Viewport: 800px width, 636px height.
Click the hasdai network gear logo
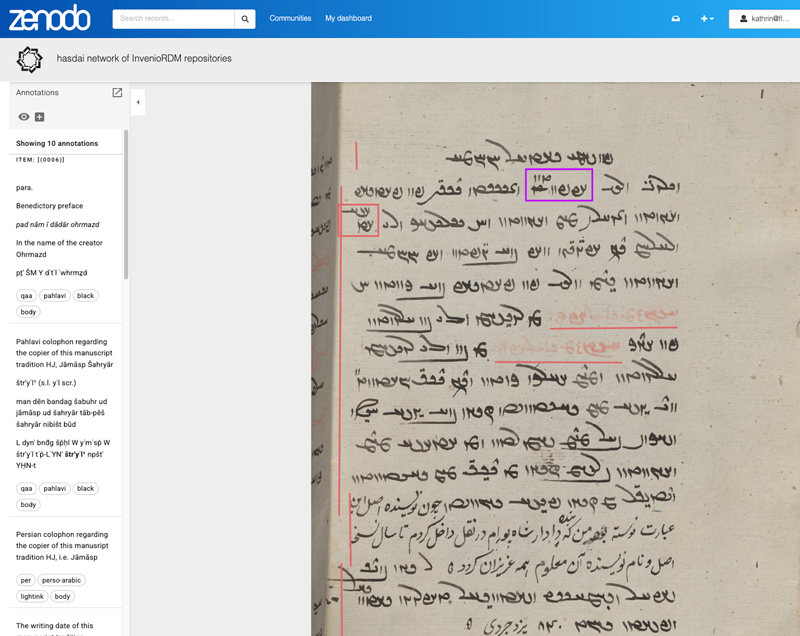point(30,59)
